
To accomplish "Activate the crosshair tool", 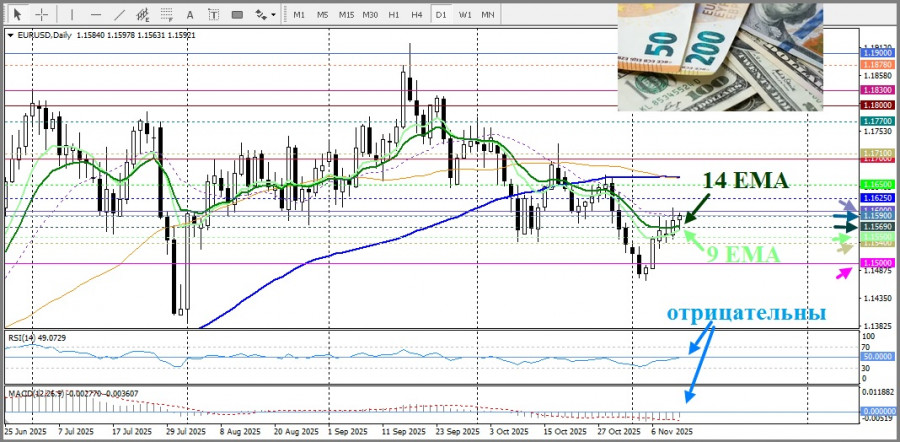I will tap(41, 15).
